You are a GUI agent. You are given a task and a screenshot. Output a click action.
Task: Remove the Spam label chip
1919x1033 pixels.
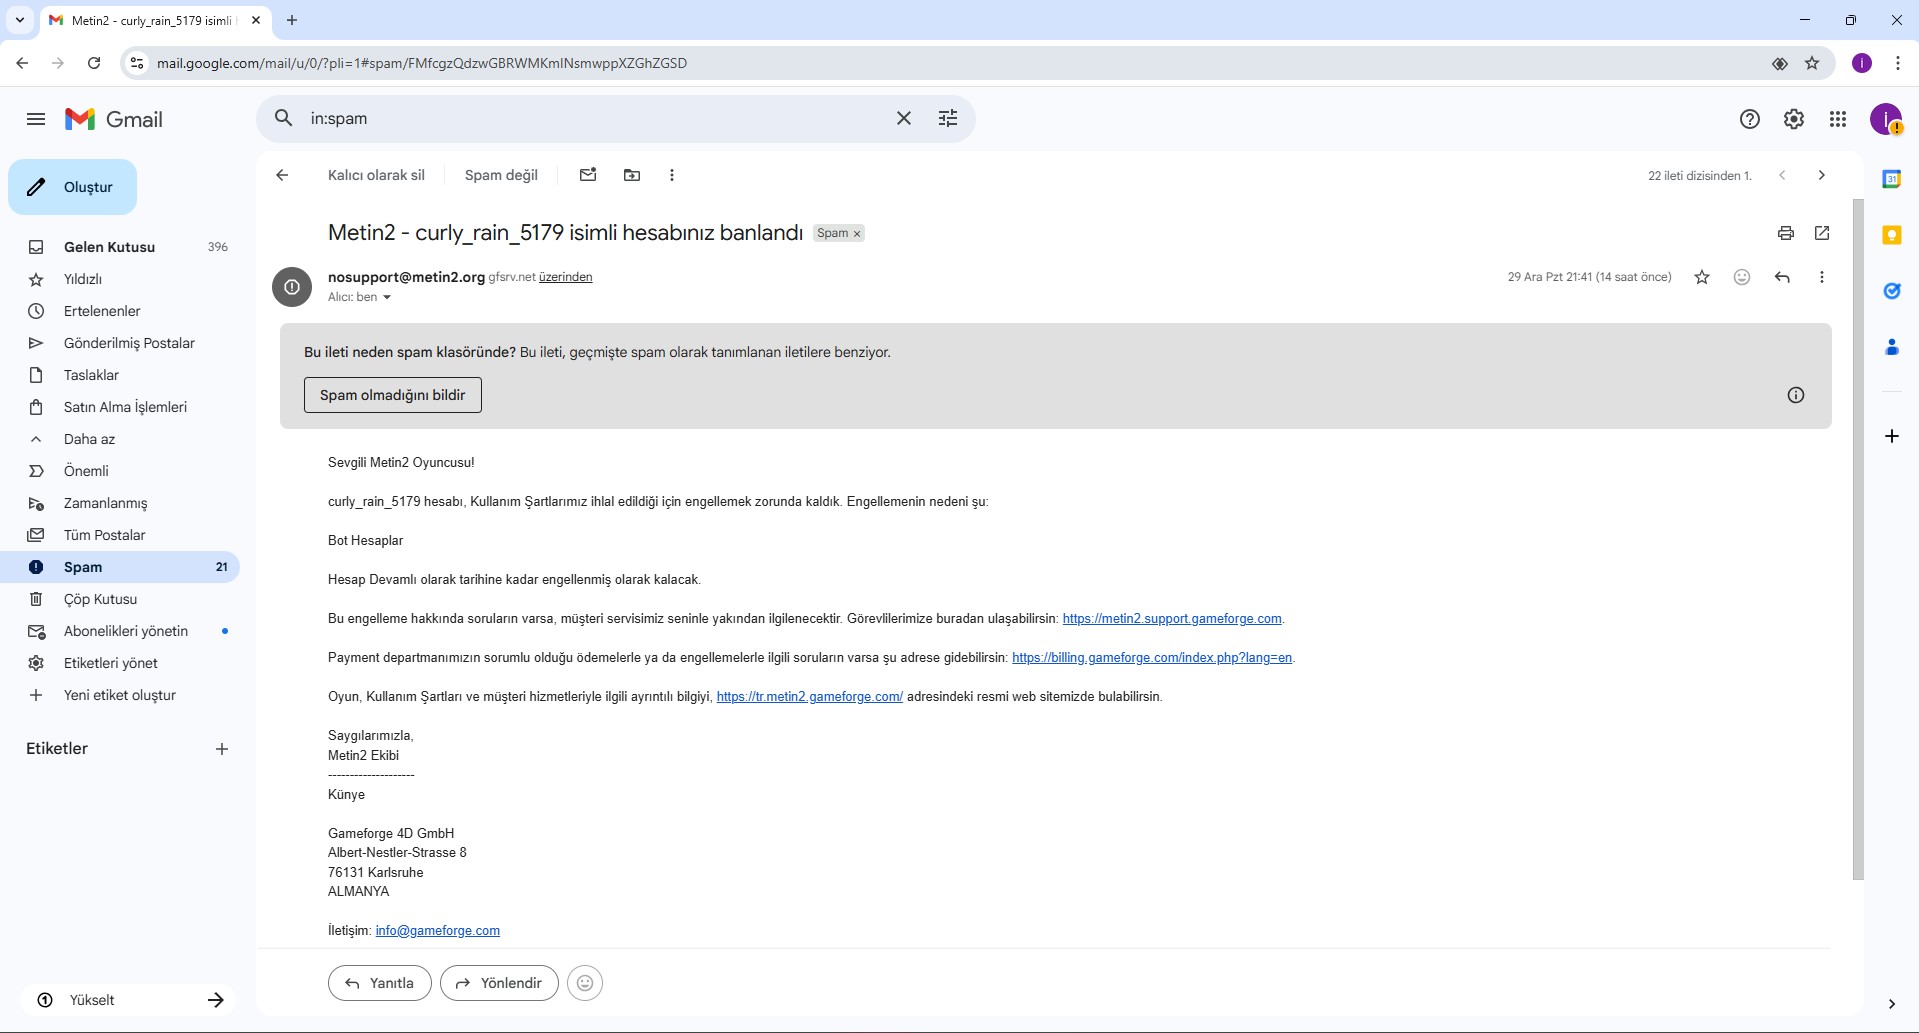click(857, 234)
